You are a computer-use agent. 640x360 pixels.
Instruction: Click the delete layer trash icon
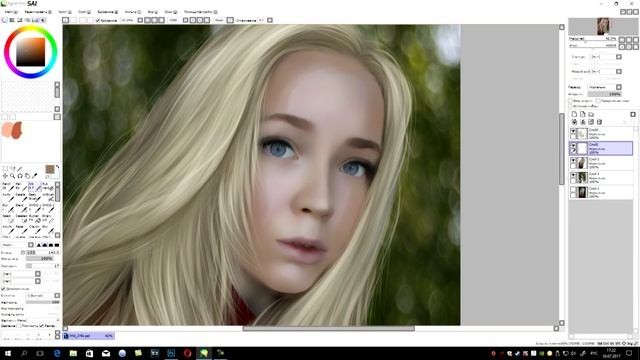pyautogui.click(x=600, y=122)
